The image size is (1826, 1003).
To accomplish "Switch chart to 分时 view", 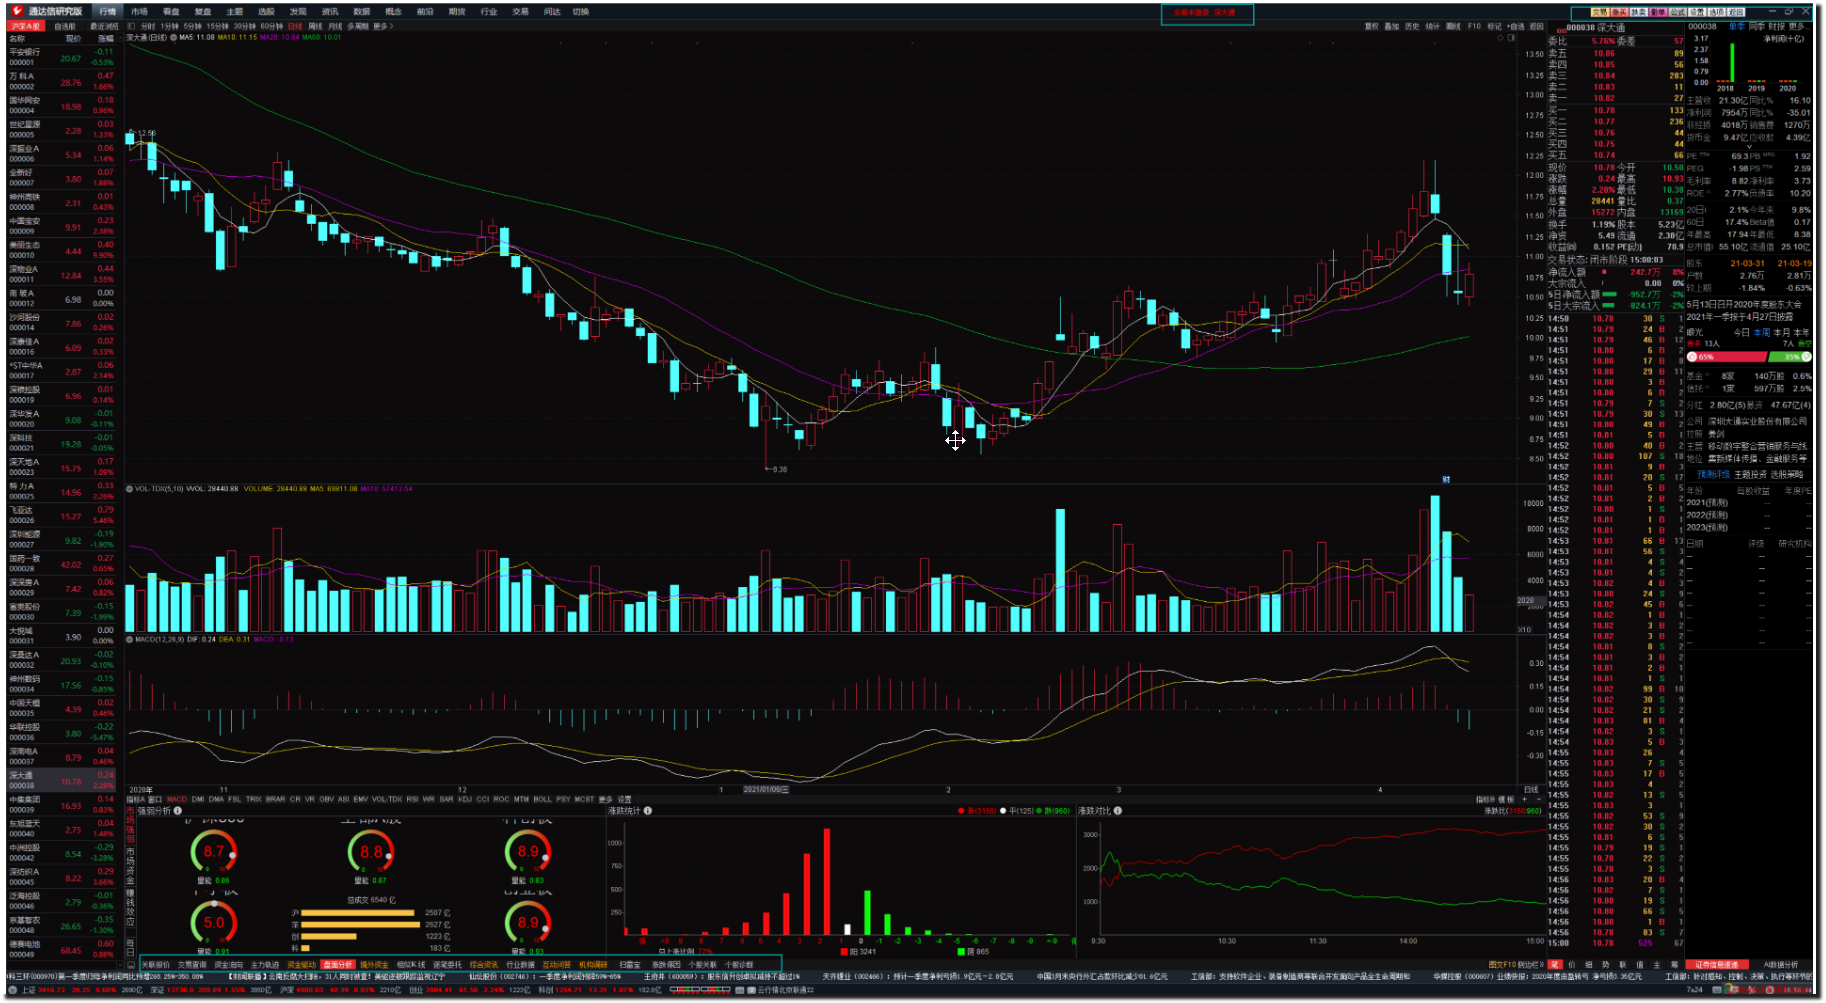I will [x=148, y=26].
